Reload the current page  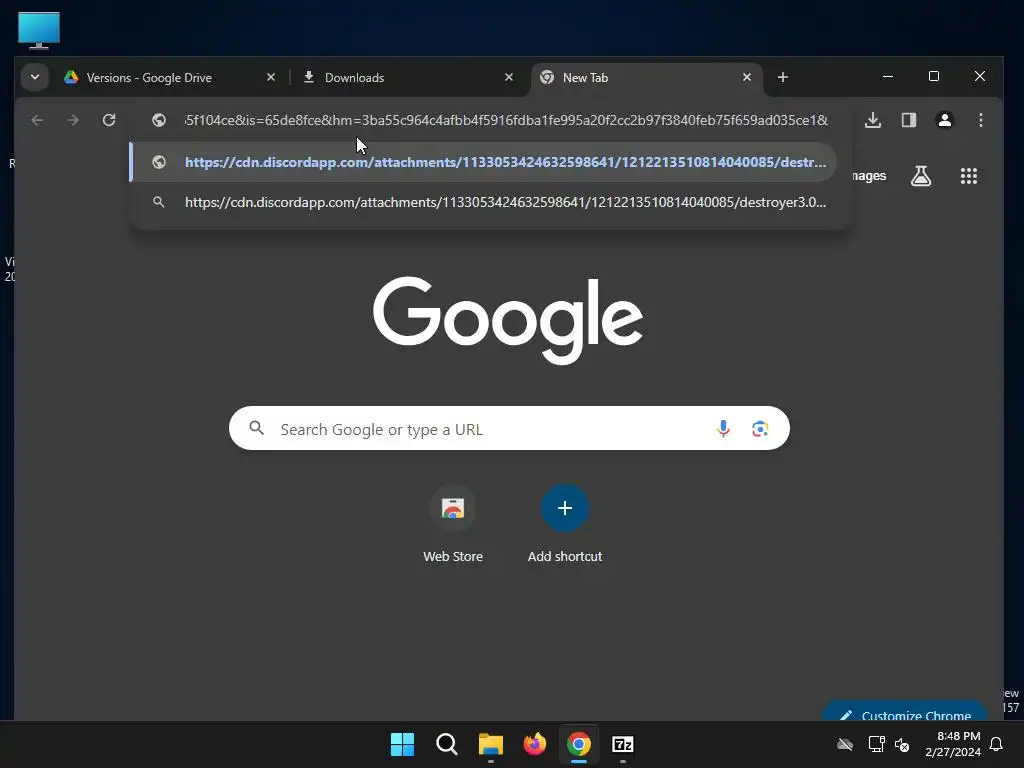[109, 120]
